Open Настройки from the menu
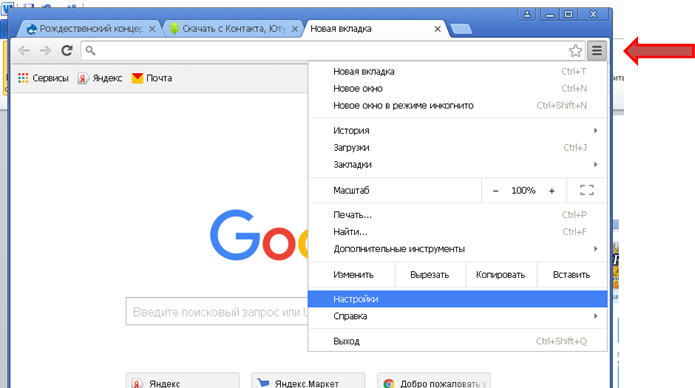695x388 pixels. coord(457,299)
